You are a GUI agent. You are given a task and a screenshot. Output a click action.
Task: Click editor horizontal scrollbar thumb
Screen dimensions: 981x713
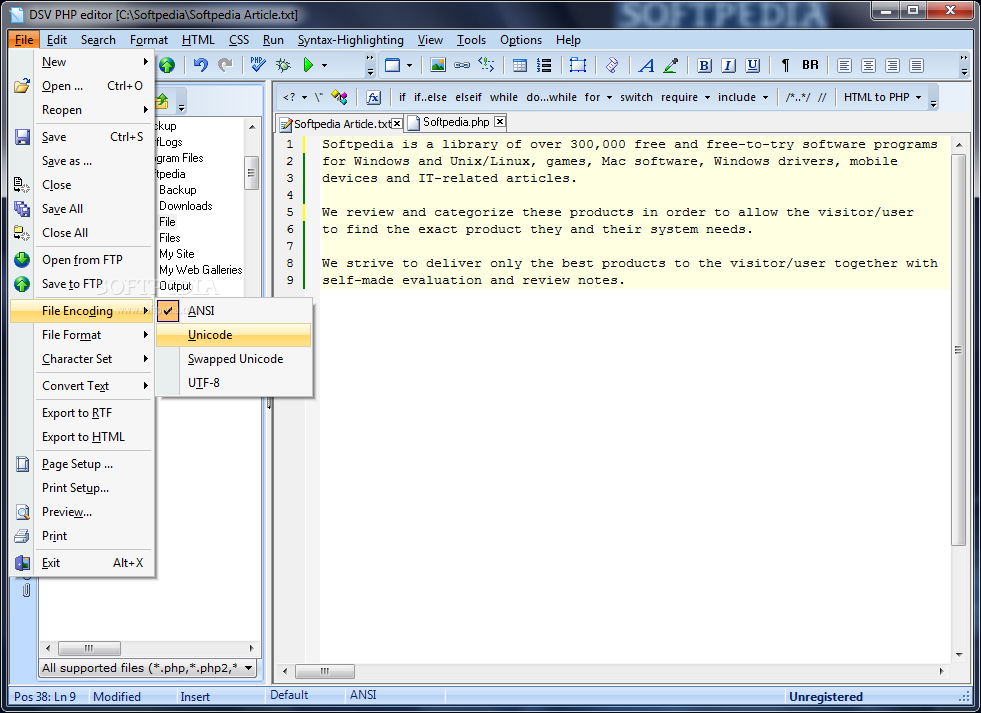point(325,671)
